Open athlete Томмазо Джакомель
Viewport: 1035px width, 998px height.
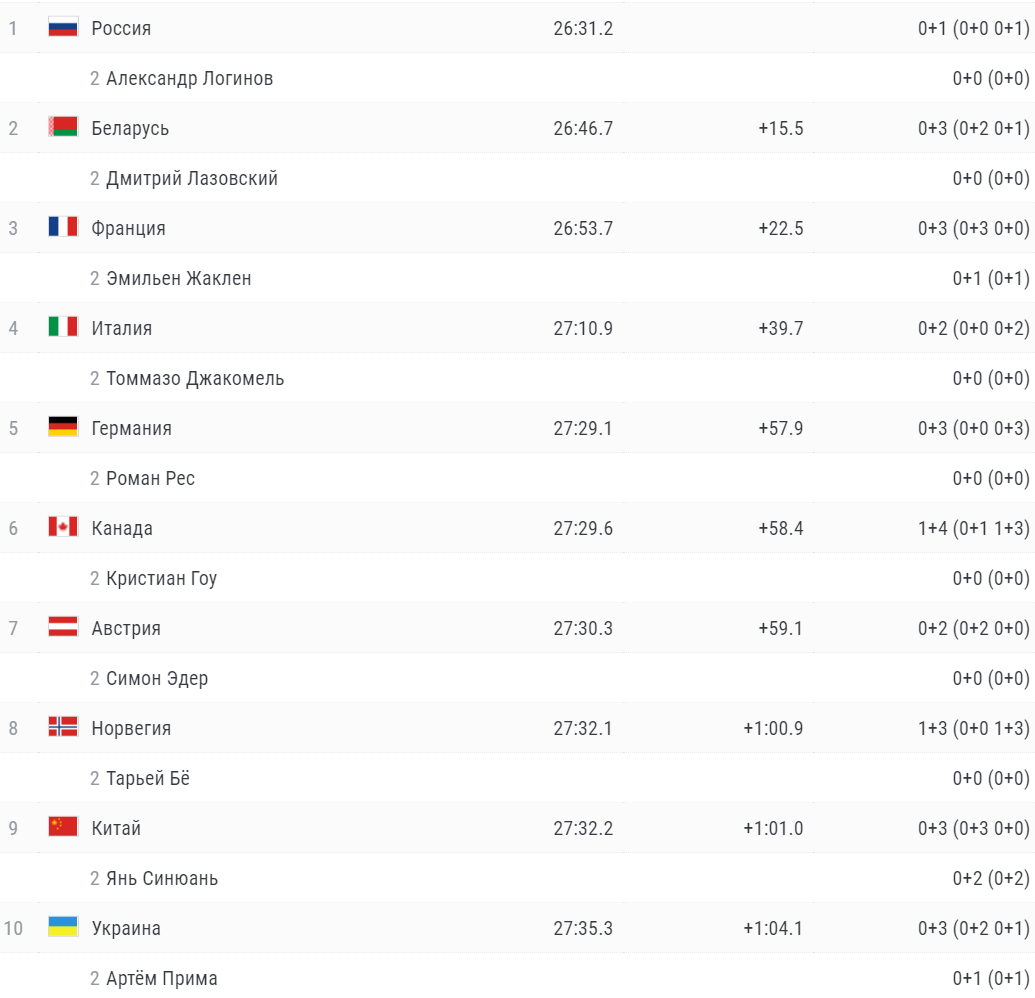195,379
